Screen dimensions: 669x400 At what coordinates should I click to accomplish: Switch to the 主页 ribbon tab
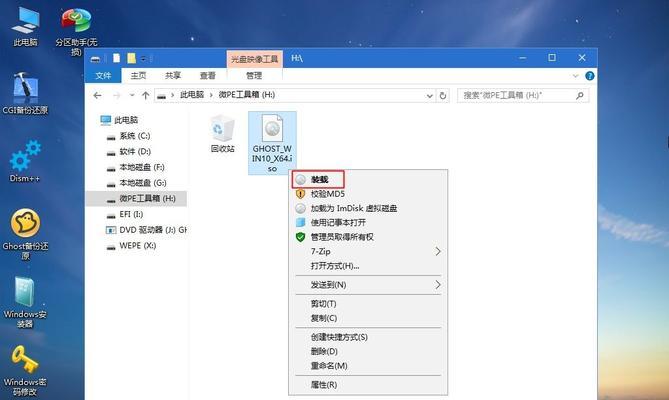(138, 76)
